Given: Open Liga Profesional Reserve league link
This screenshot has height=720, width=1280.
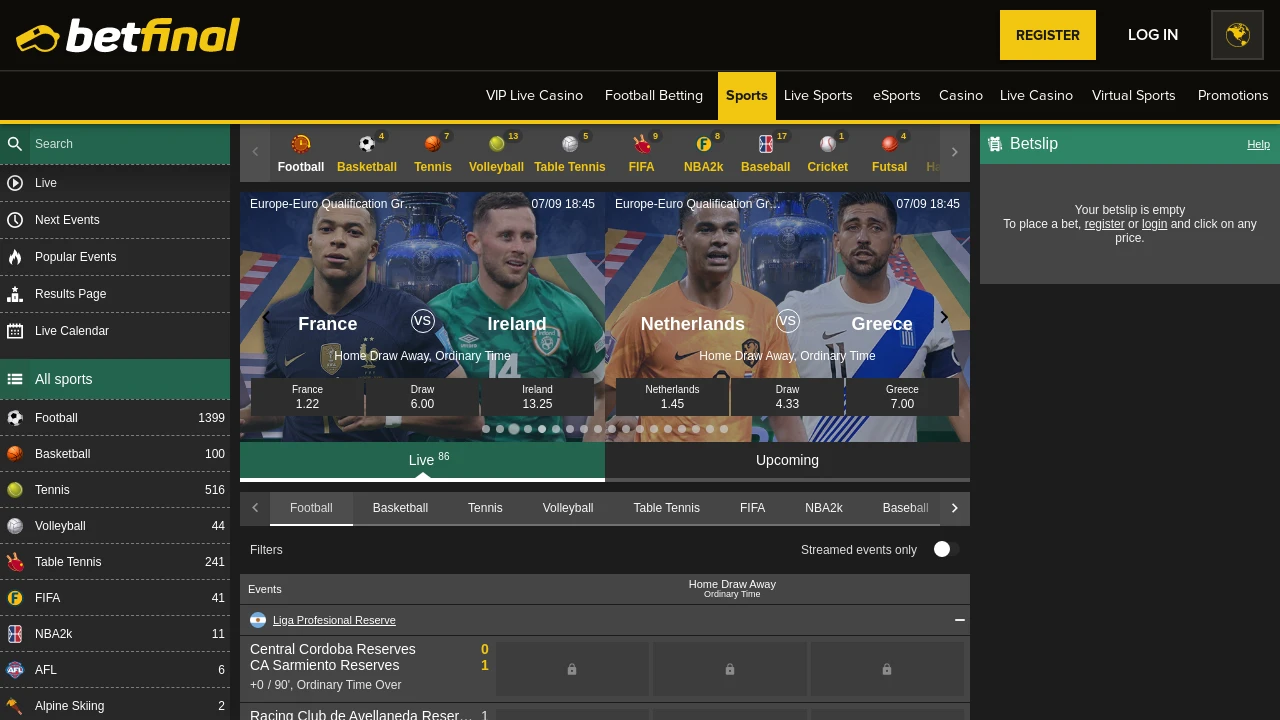Looking at the screenshot, I should tap(334, 620).
